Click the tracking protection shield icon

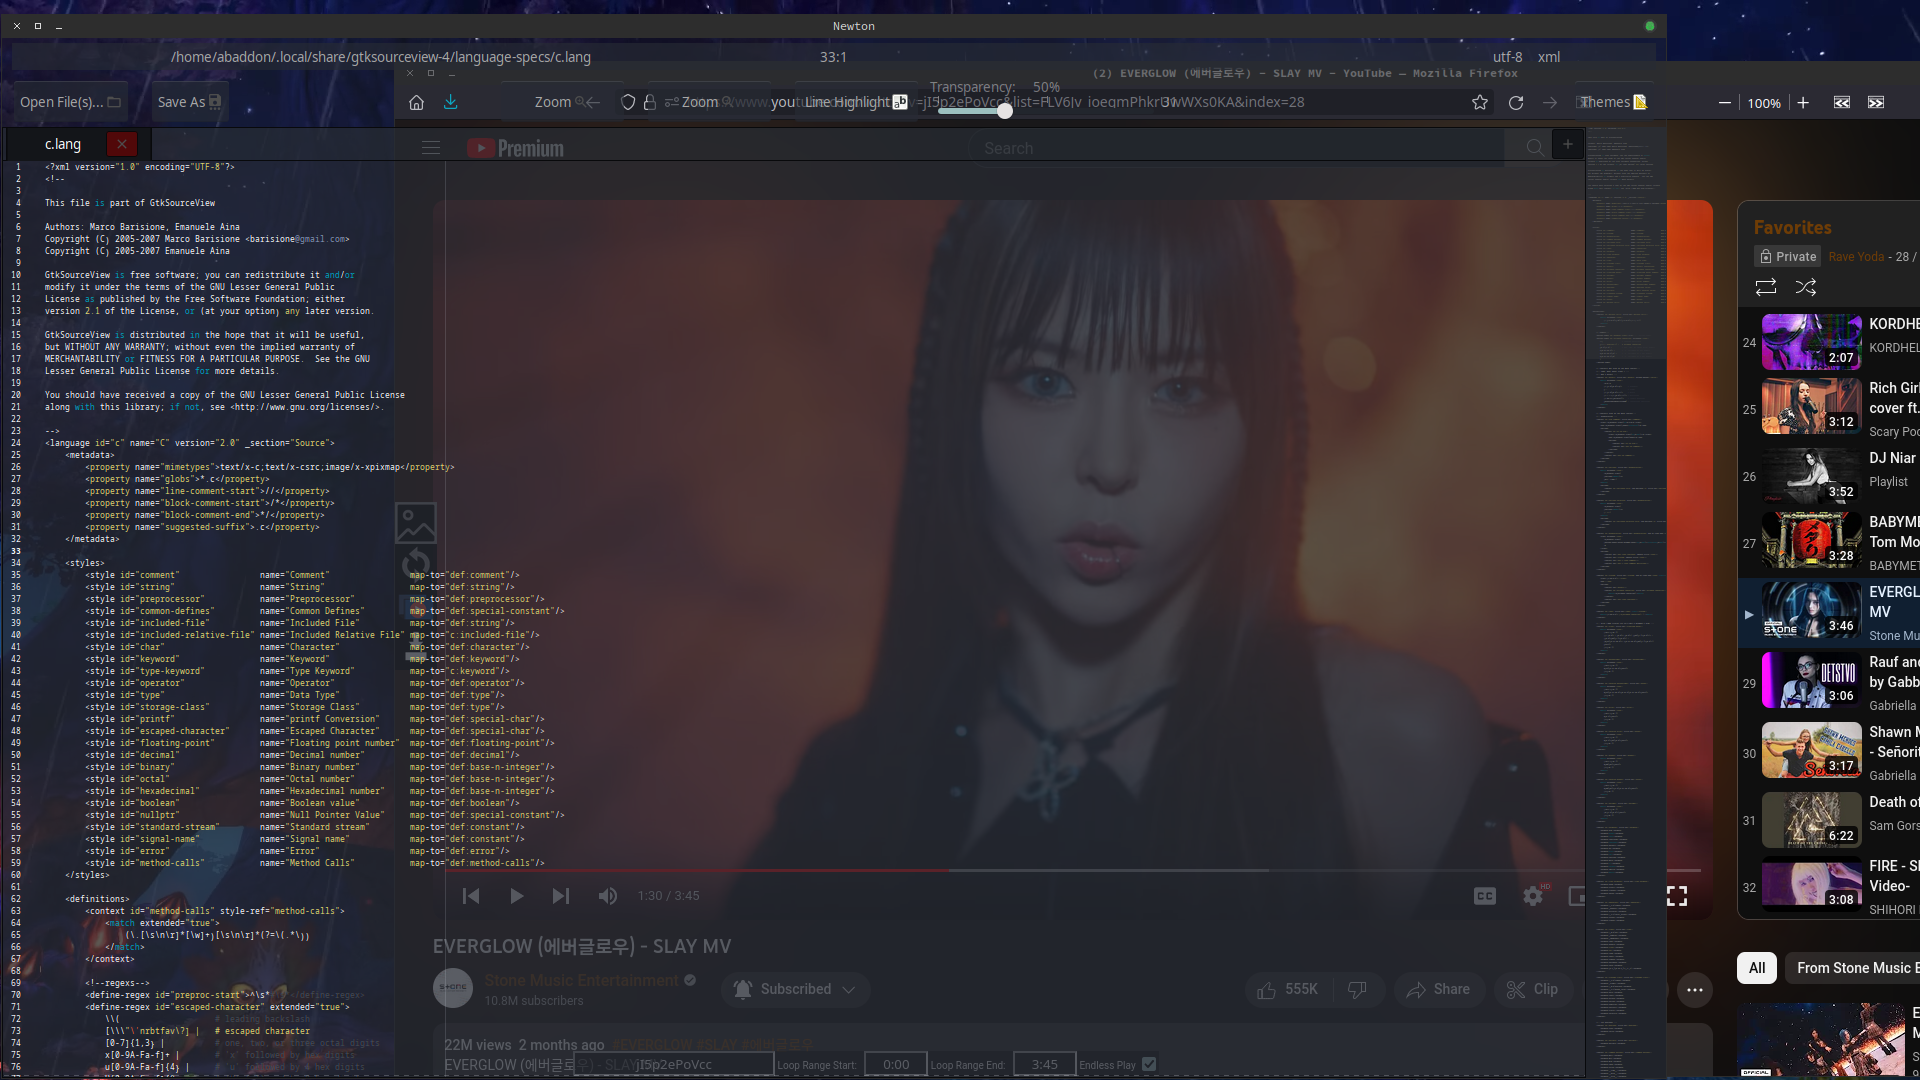click(x=628, y=102)
